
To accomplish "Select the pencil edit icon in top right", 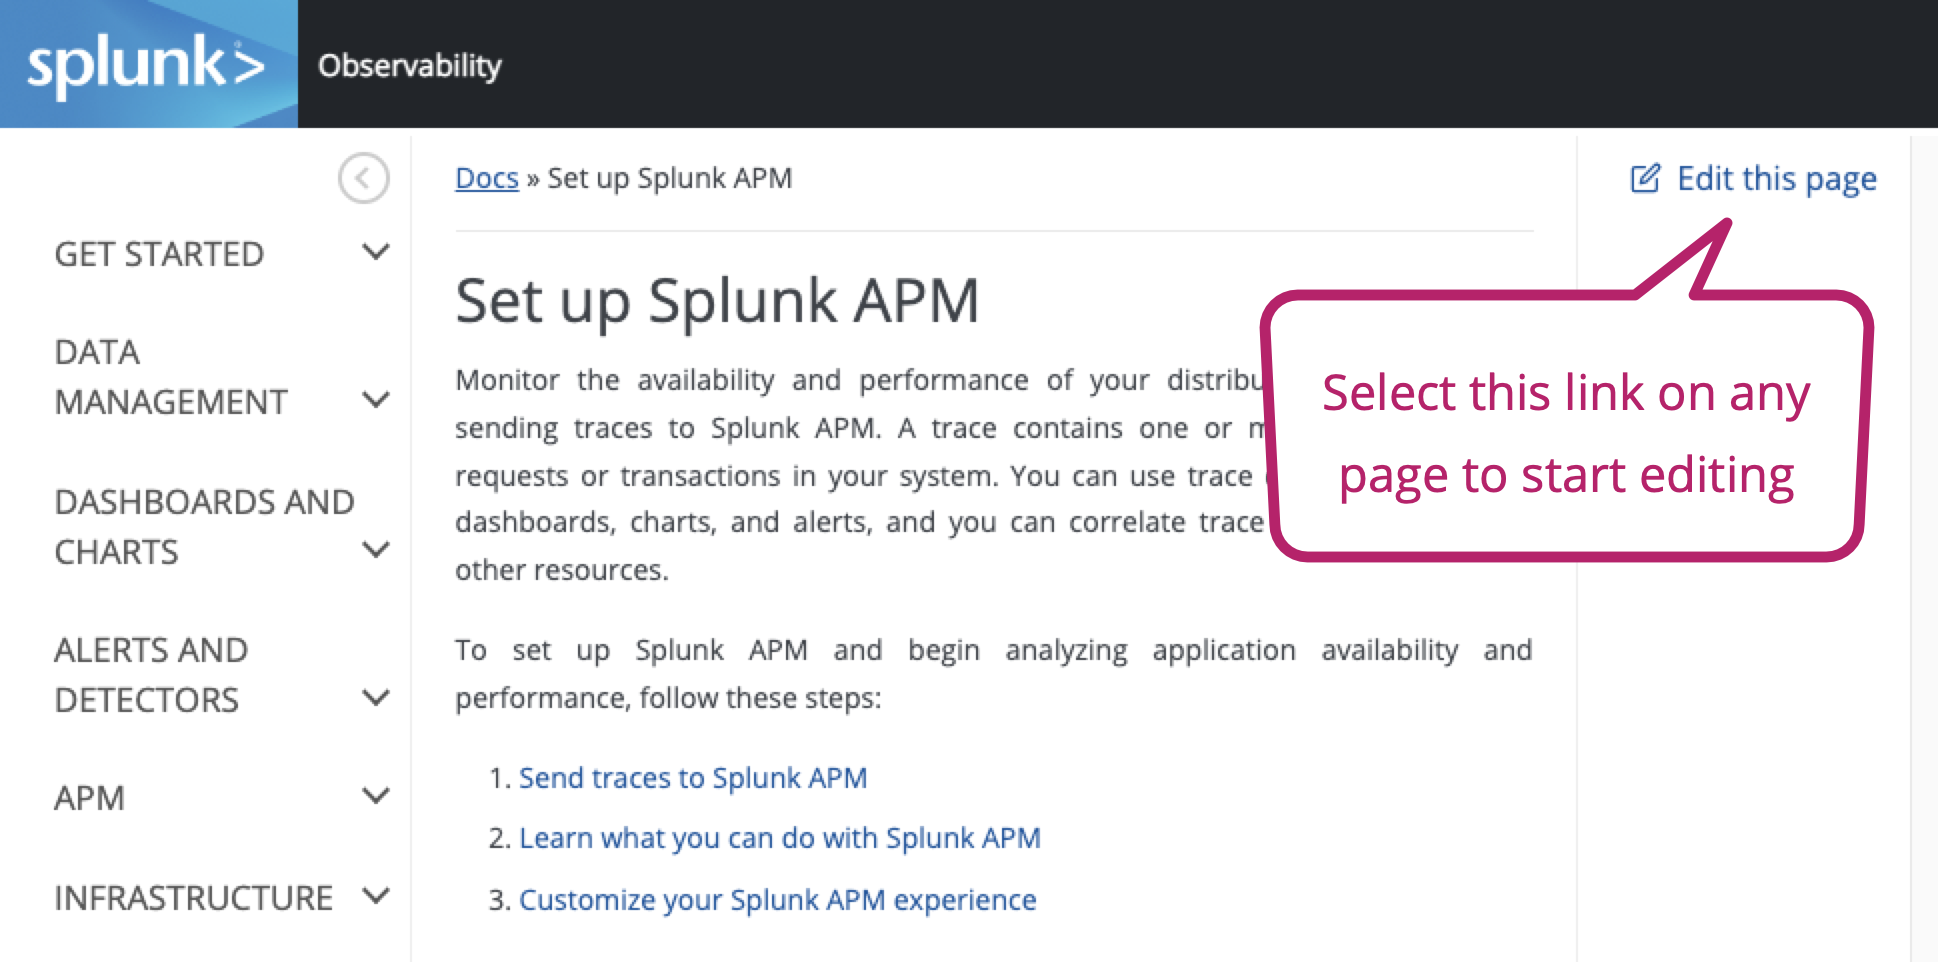I will 1645,178.
